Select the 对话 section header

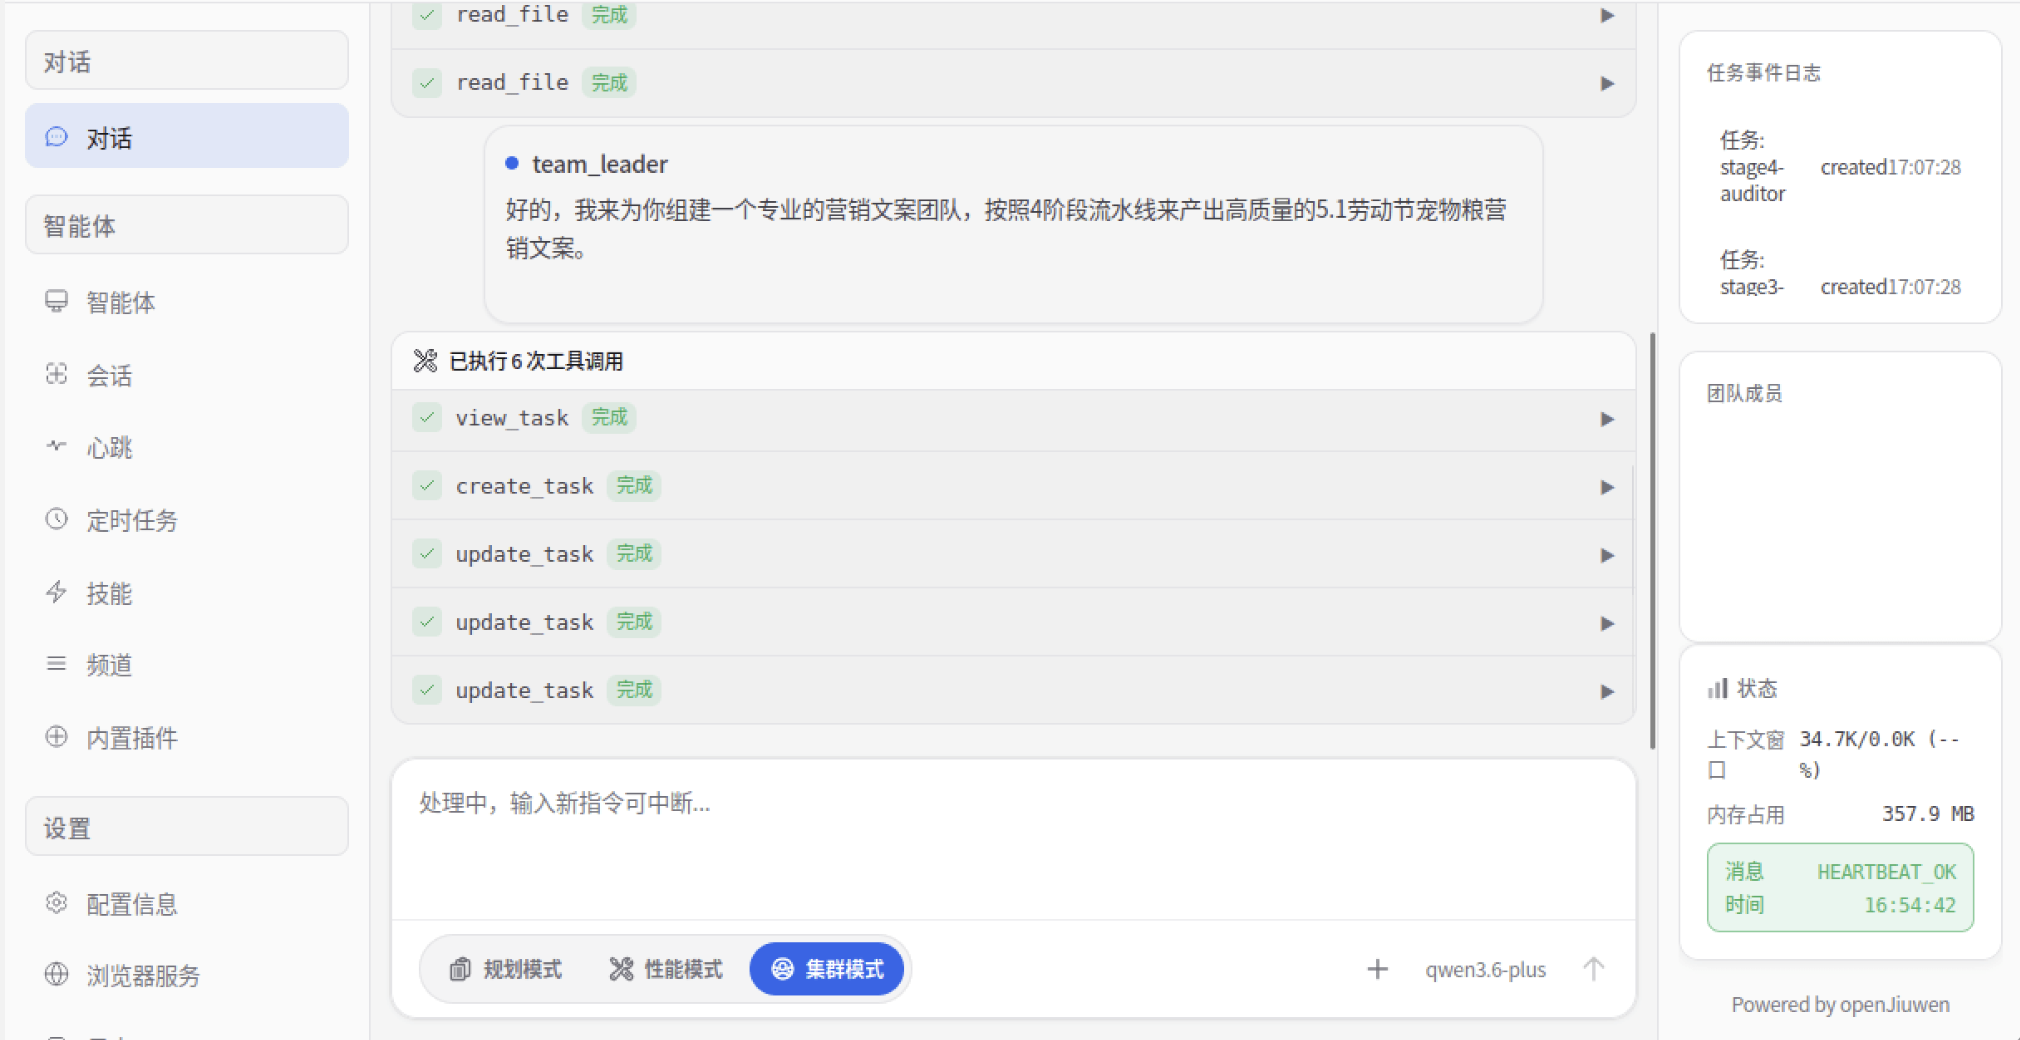[187, 61]
